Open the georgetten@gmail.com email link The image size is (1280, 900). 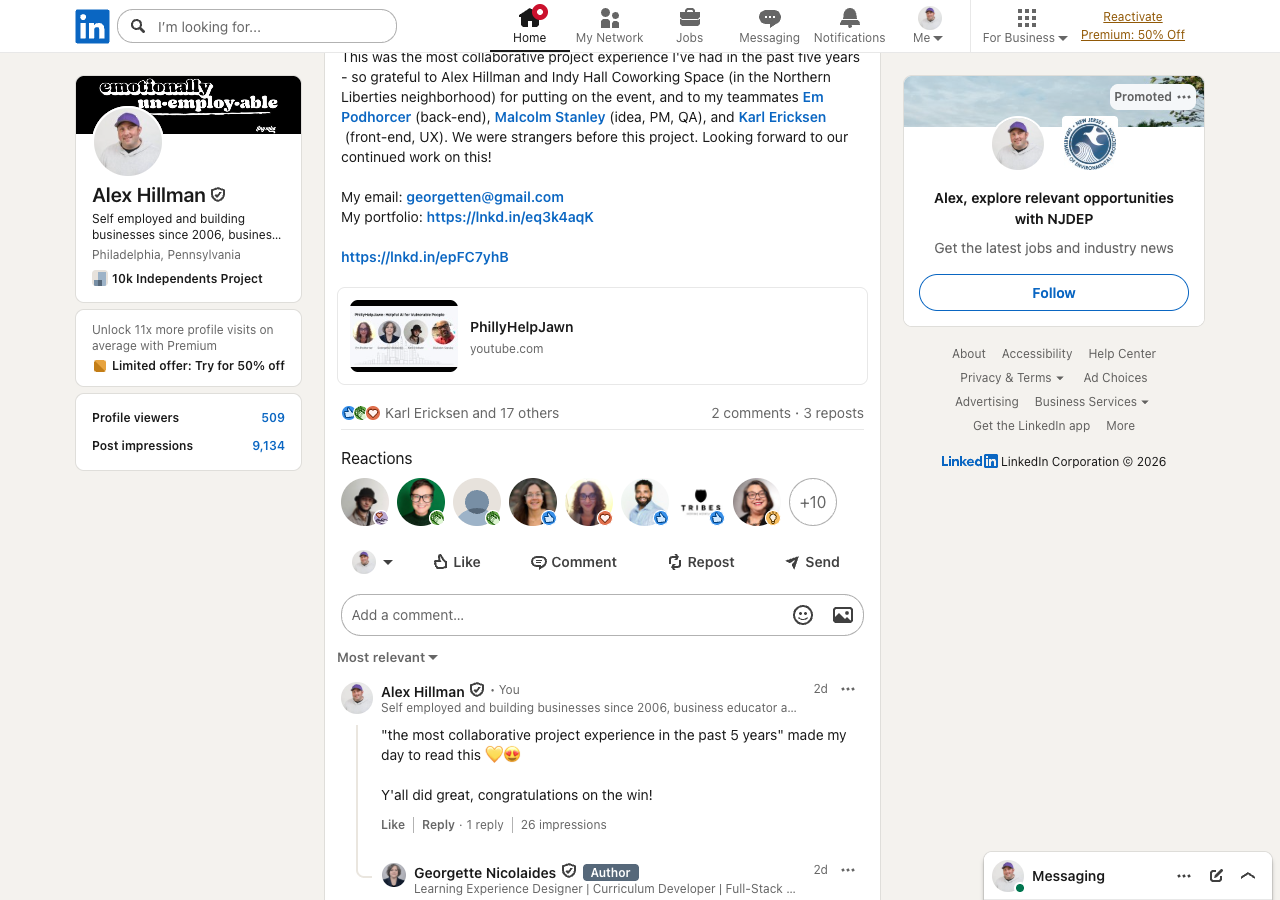point(485,197)
